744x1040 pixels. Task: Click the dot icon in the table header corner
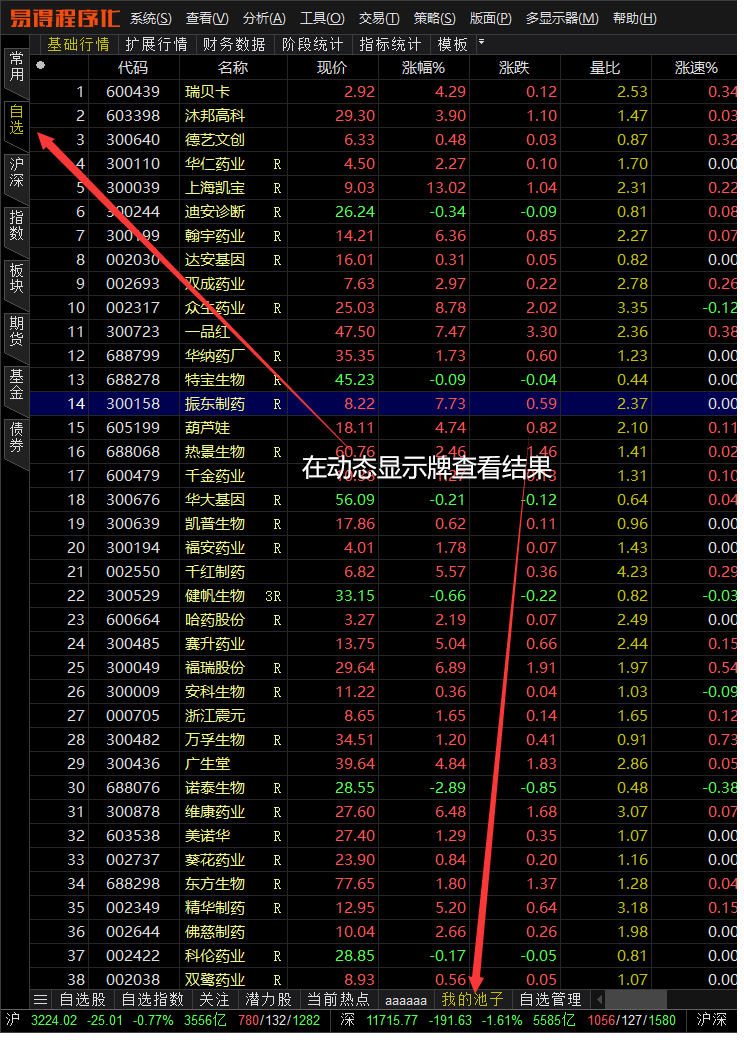pos(40,65)
